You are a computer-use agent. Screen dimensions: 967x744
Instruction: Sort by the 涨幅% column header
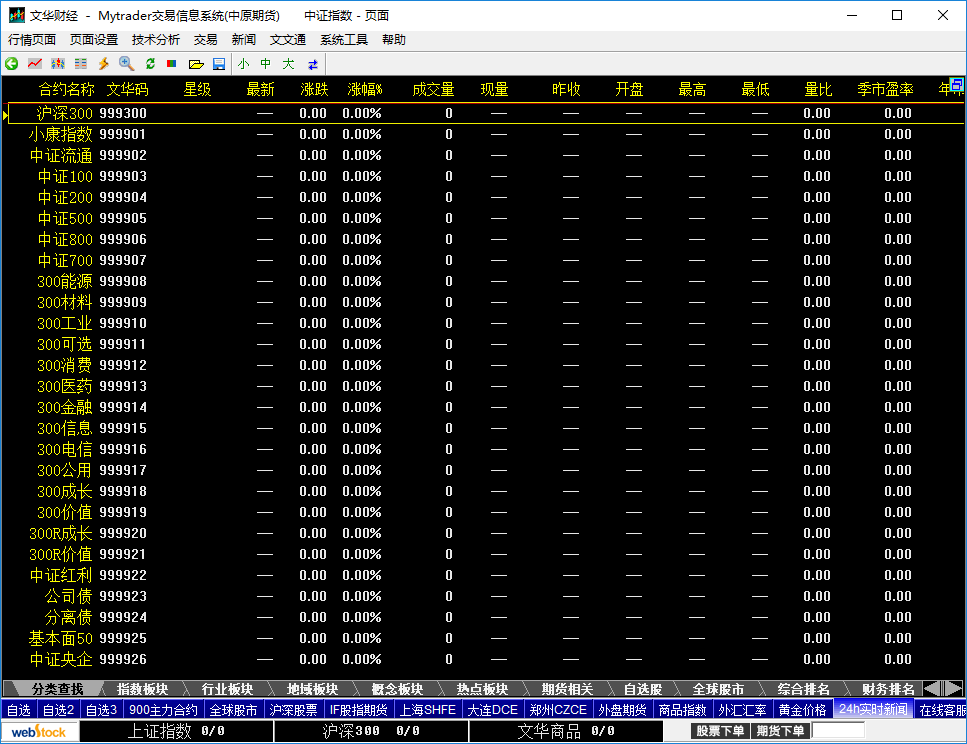tap(365, 90)
